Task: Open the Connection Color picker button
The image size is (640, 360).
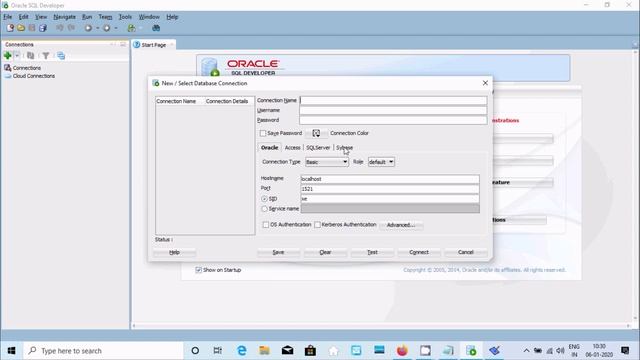Action: (316, 133)
